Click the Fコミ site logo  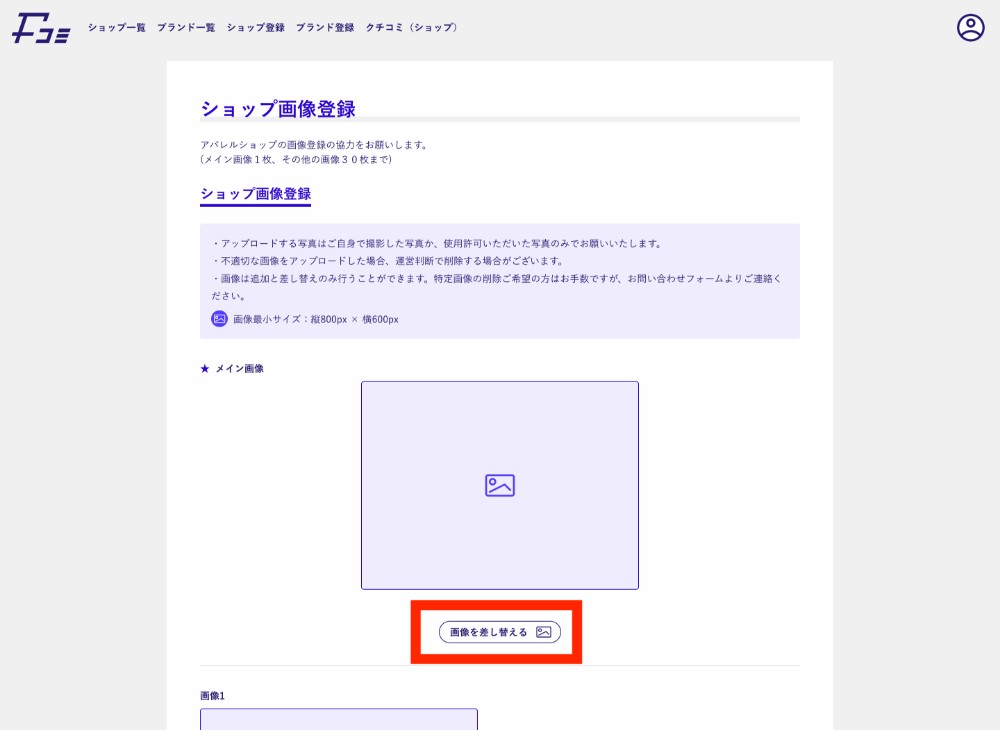(41, 28)
